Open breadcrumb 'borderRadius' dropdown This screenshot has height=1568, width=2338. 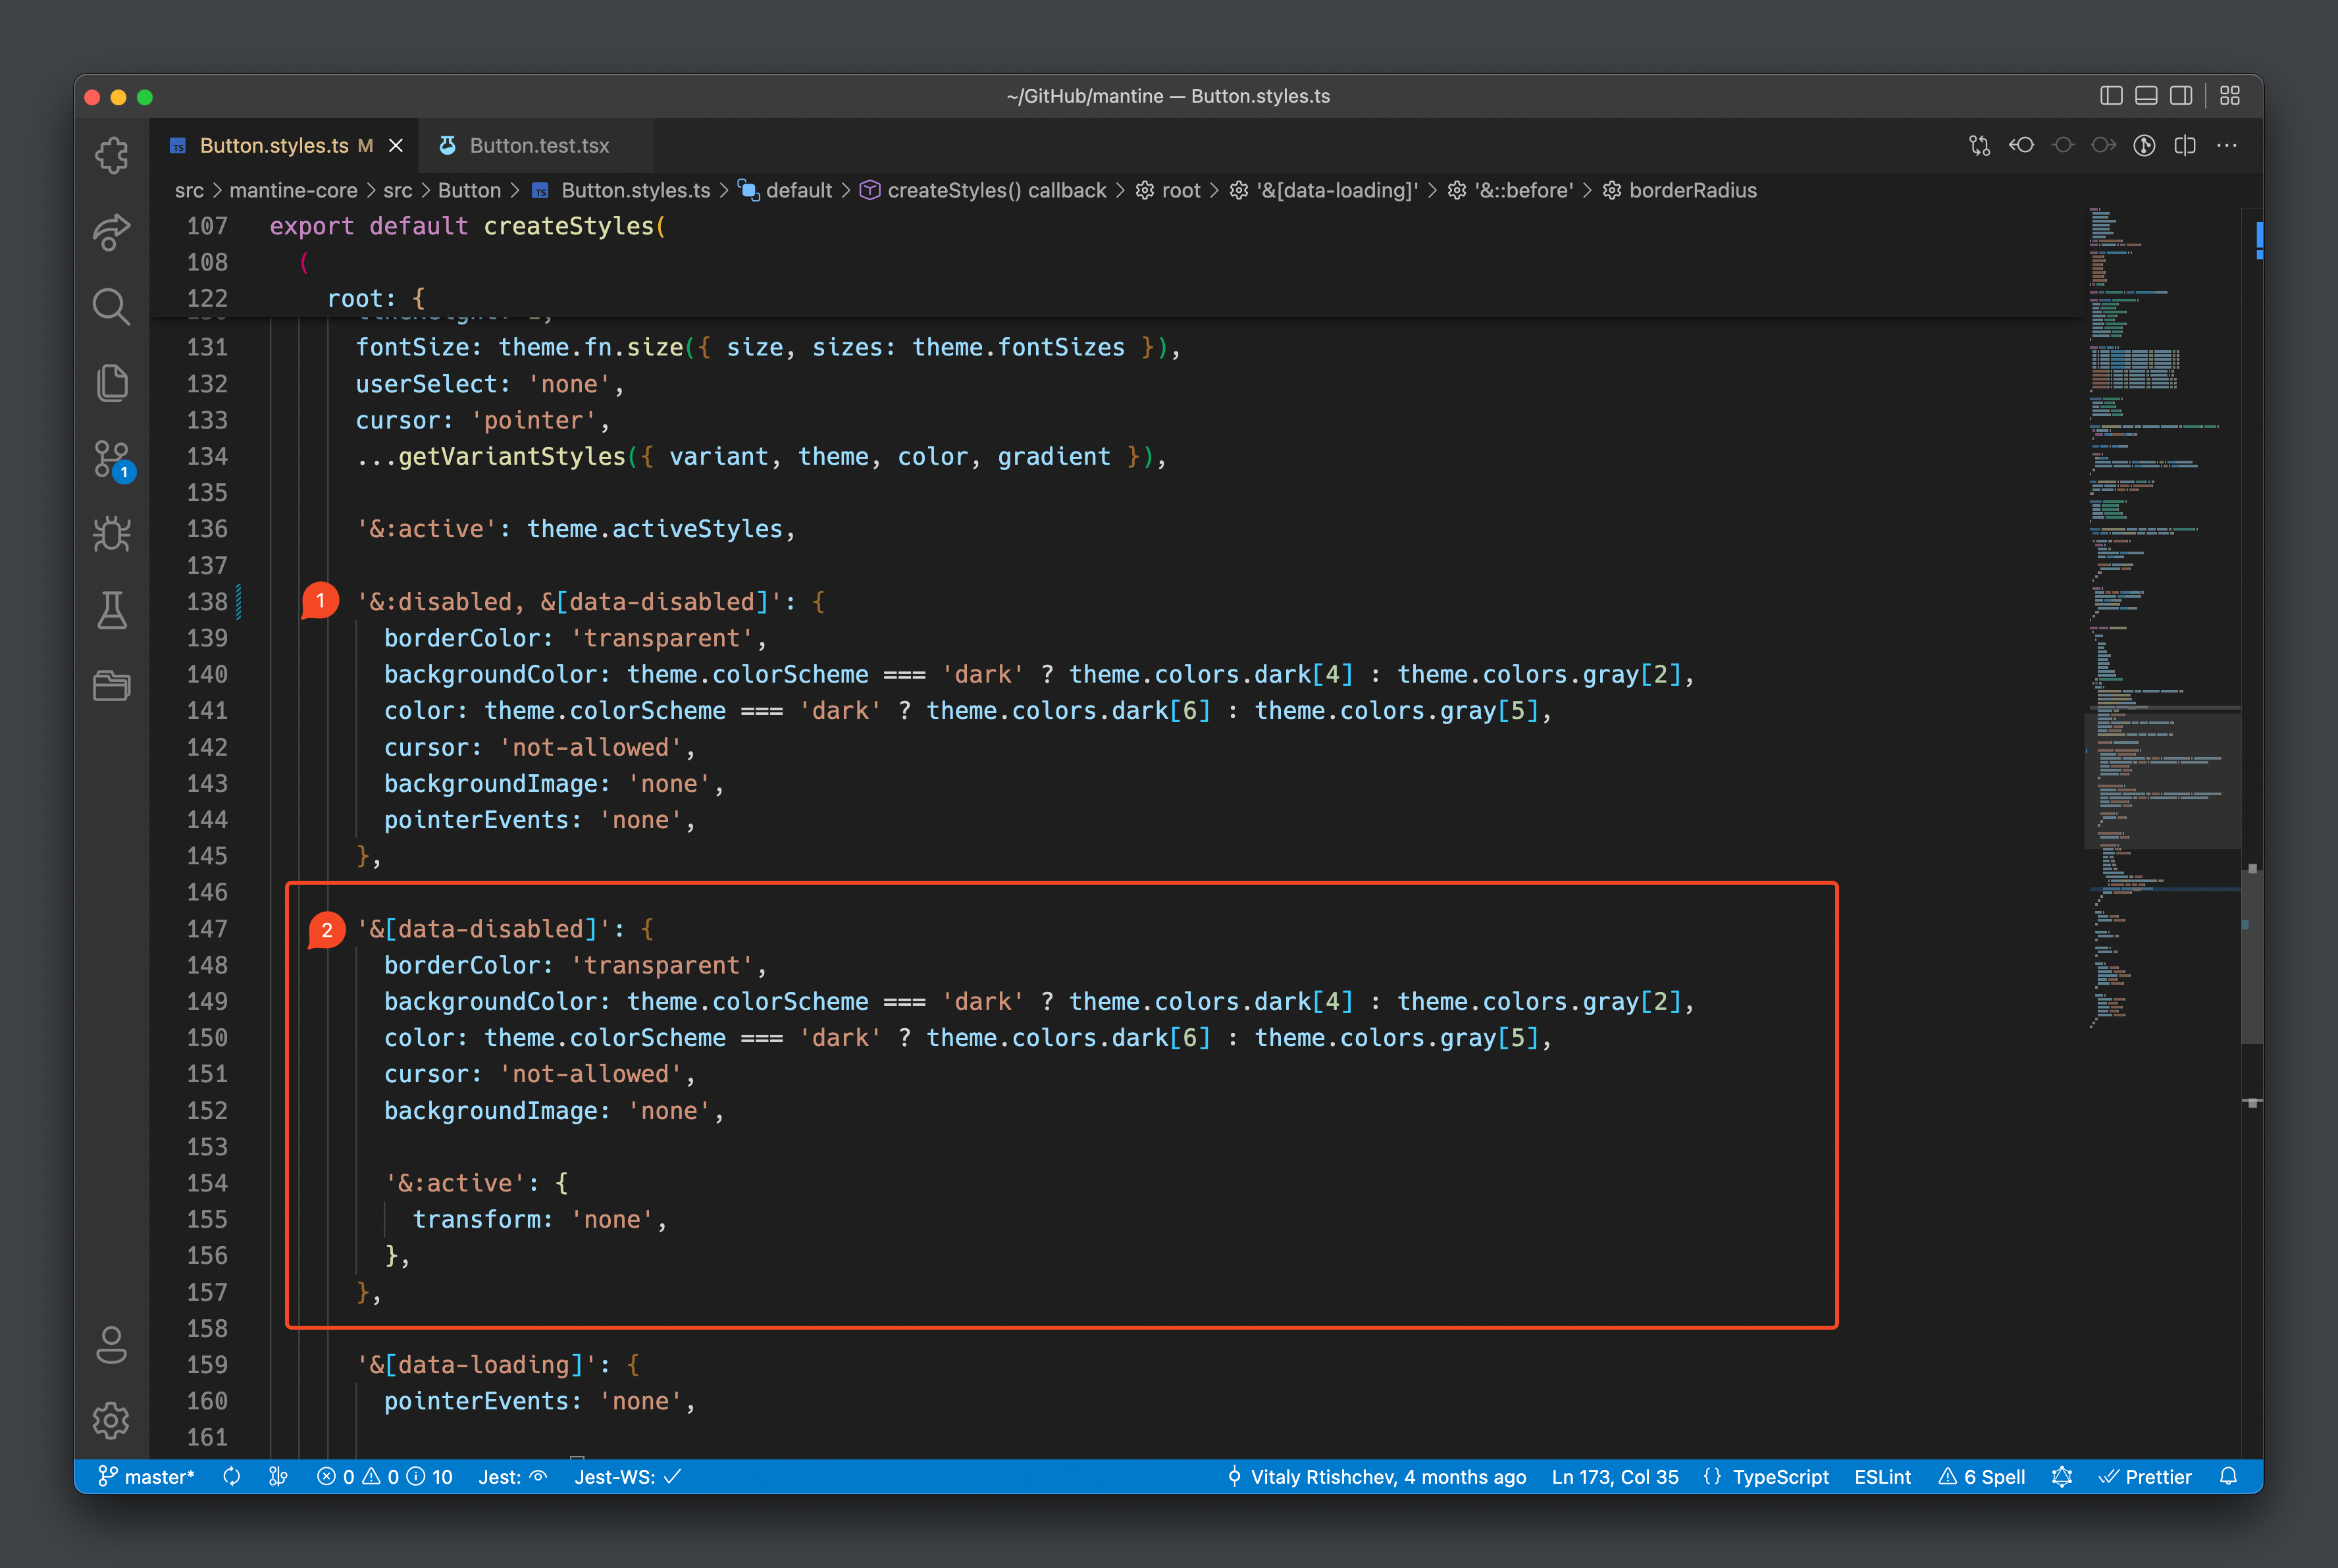pos(1679,190)
